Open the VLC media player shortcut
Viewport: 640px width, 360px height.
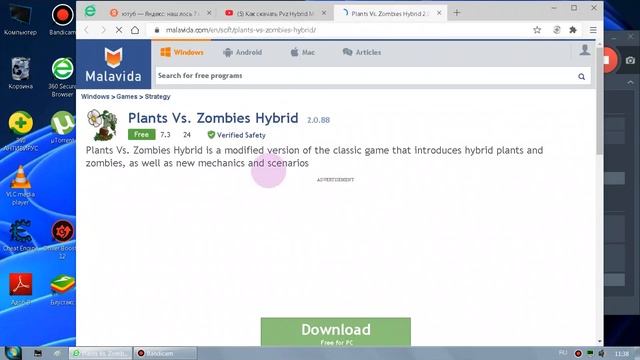pos(20,186)
